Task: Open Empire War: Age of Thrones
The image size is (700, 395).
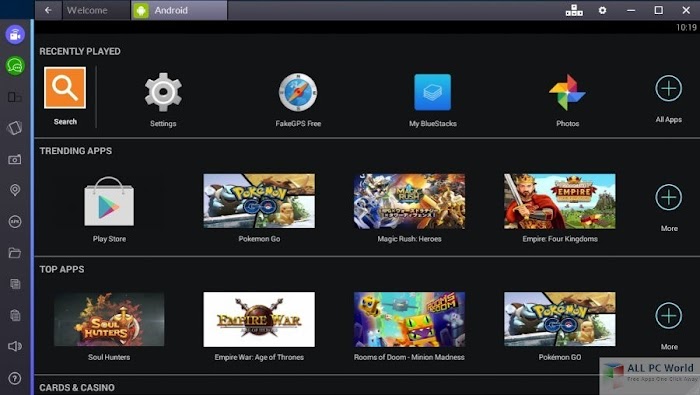Action: click(x=259, y=320)
